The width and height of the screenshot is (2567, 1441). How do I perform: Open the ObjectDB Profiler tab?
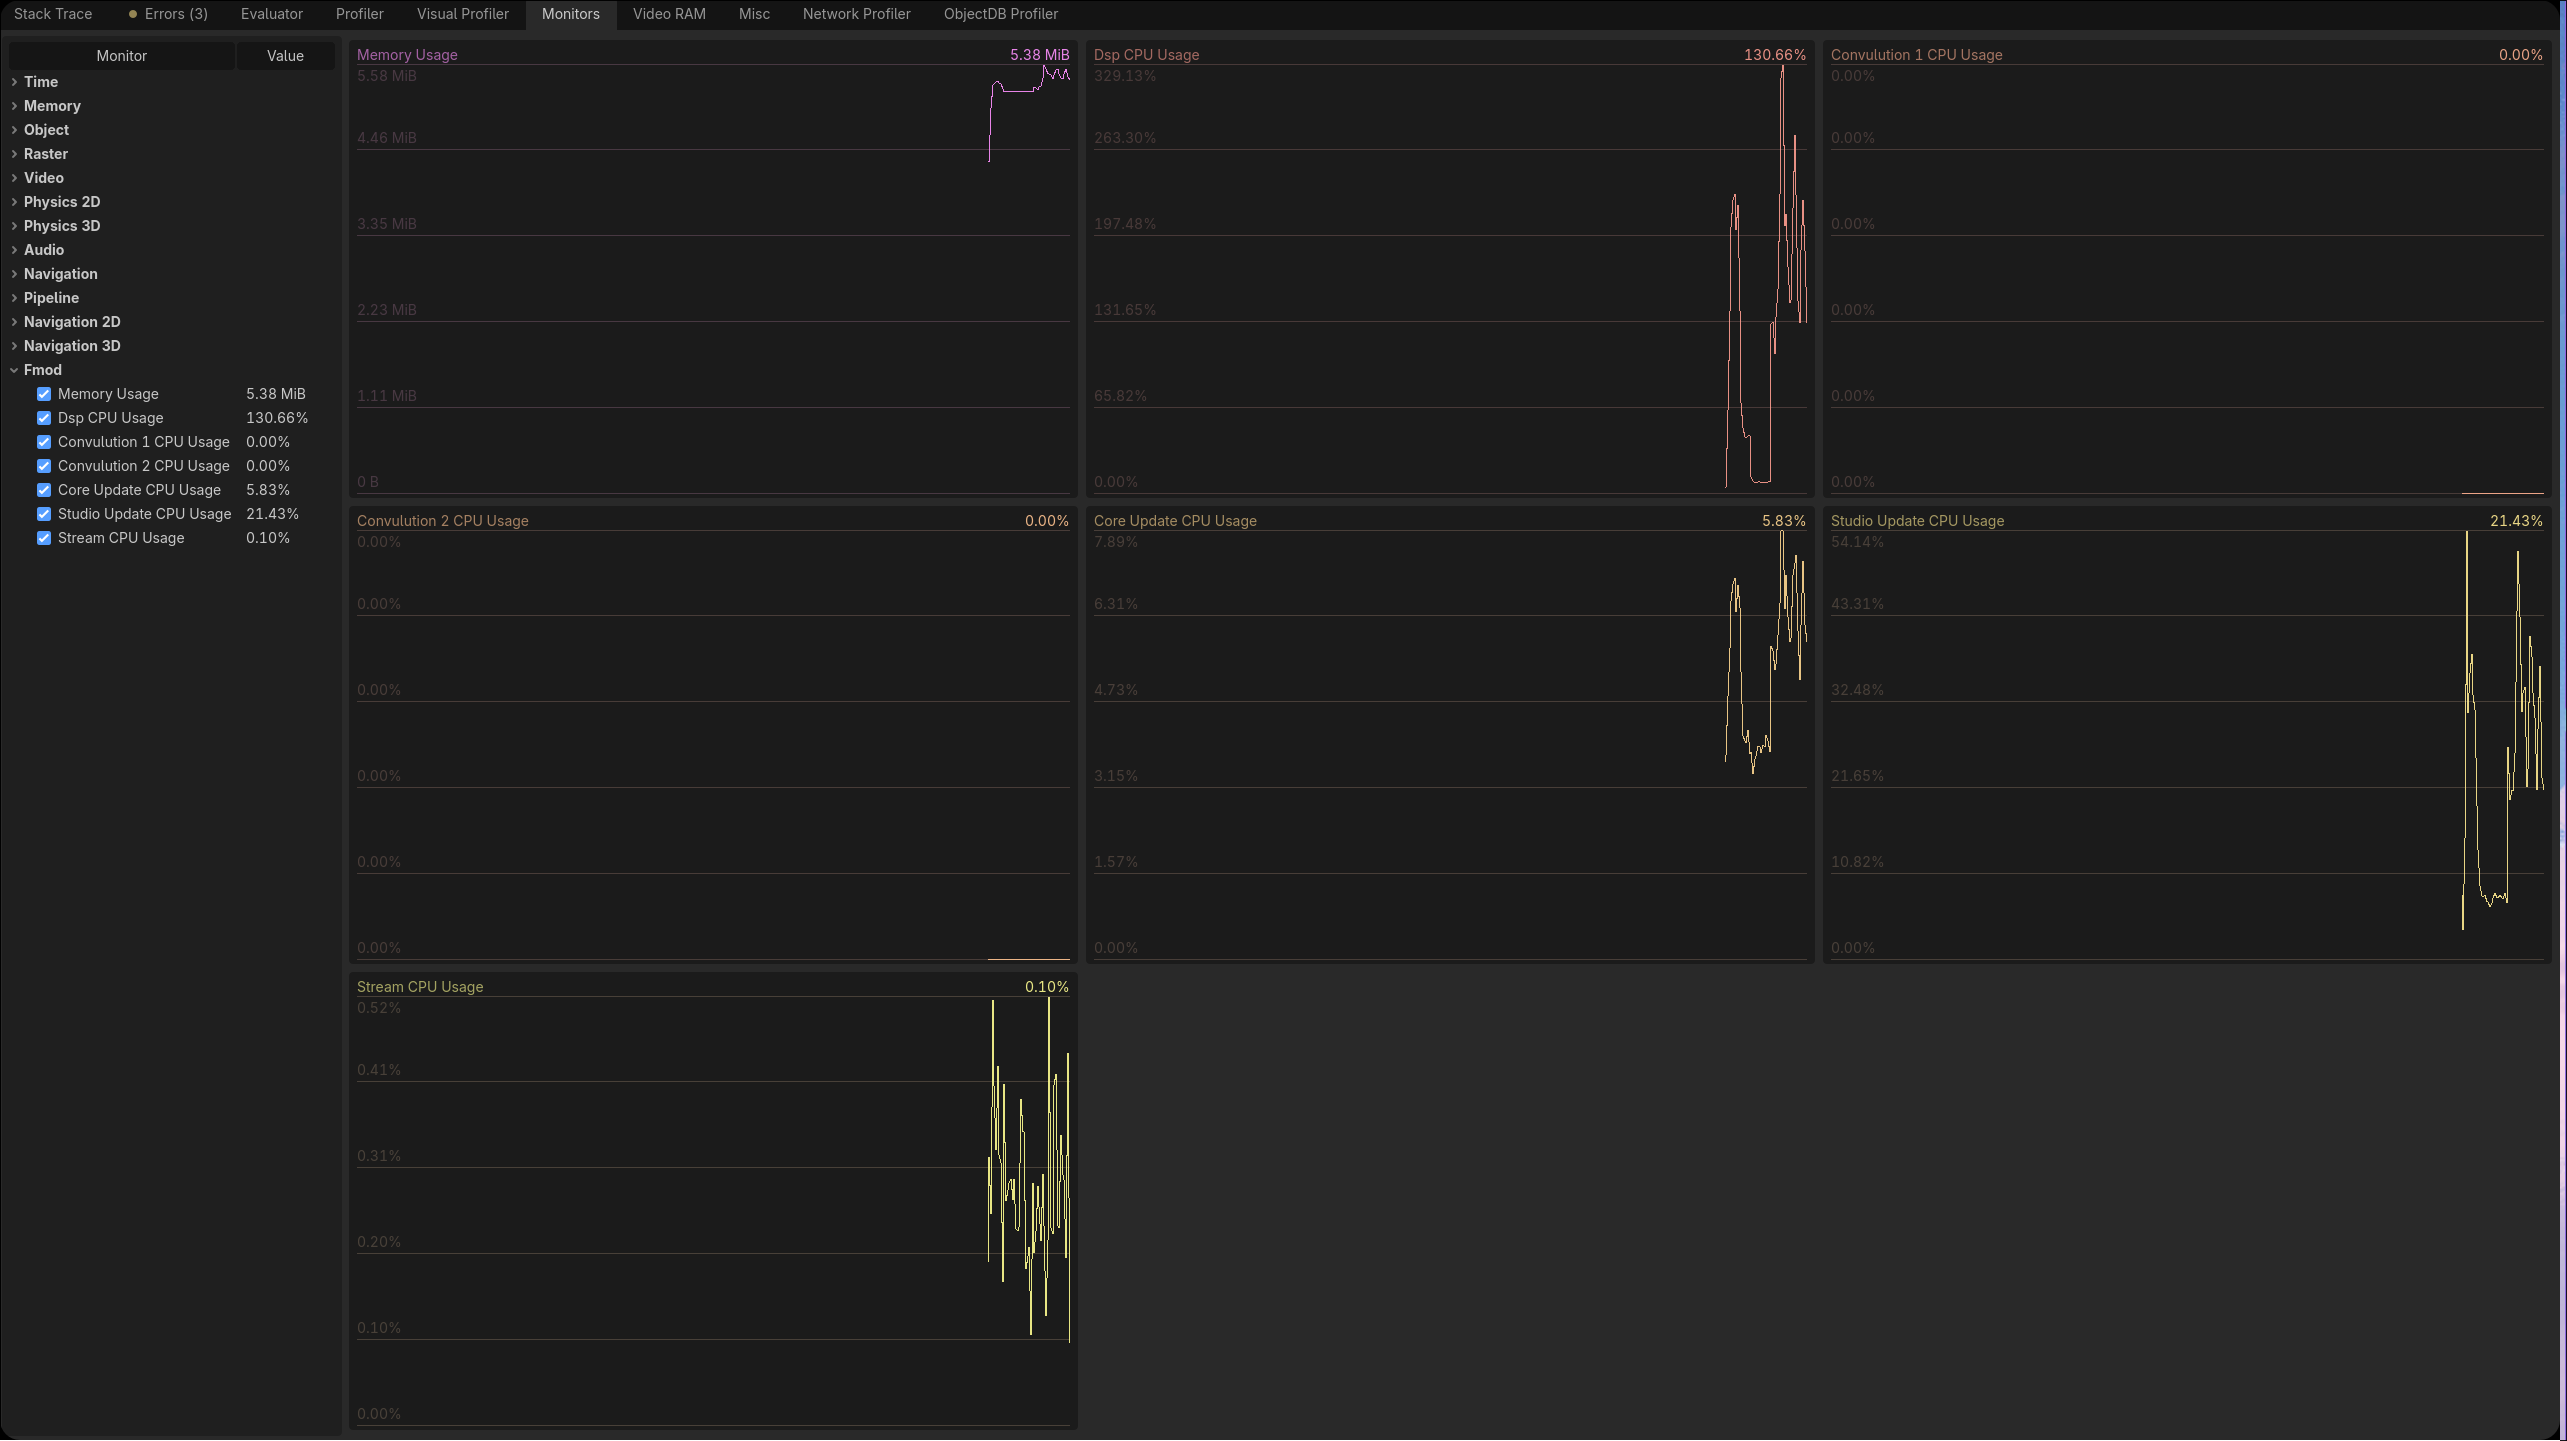tap(1001, 14)
